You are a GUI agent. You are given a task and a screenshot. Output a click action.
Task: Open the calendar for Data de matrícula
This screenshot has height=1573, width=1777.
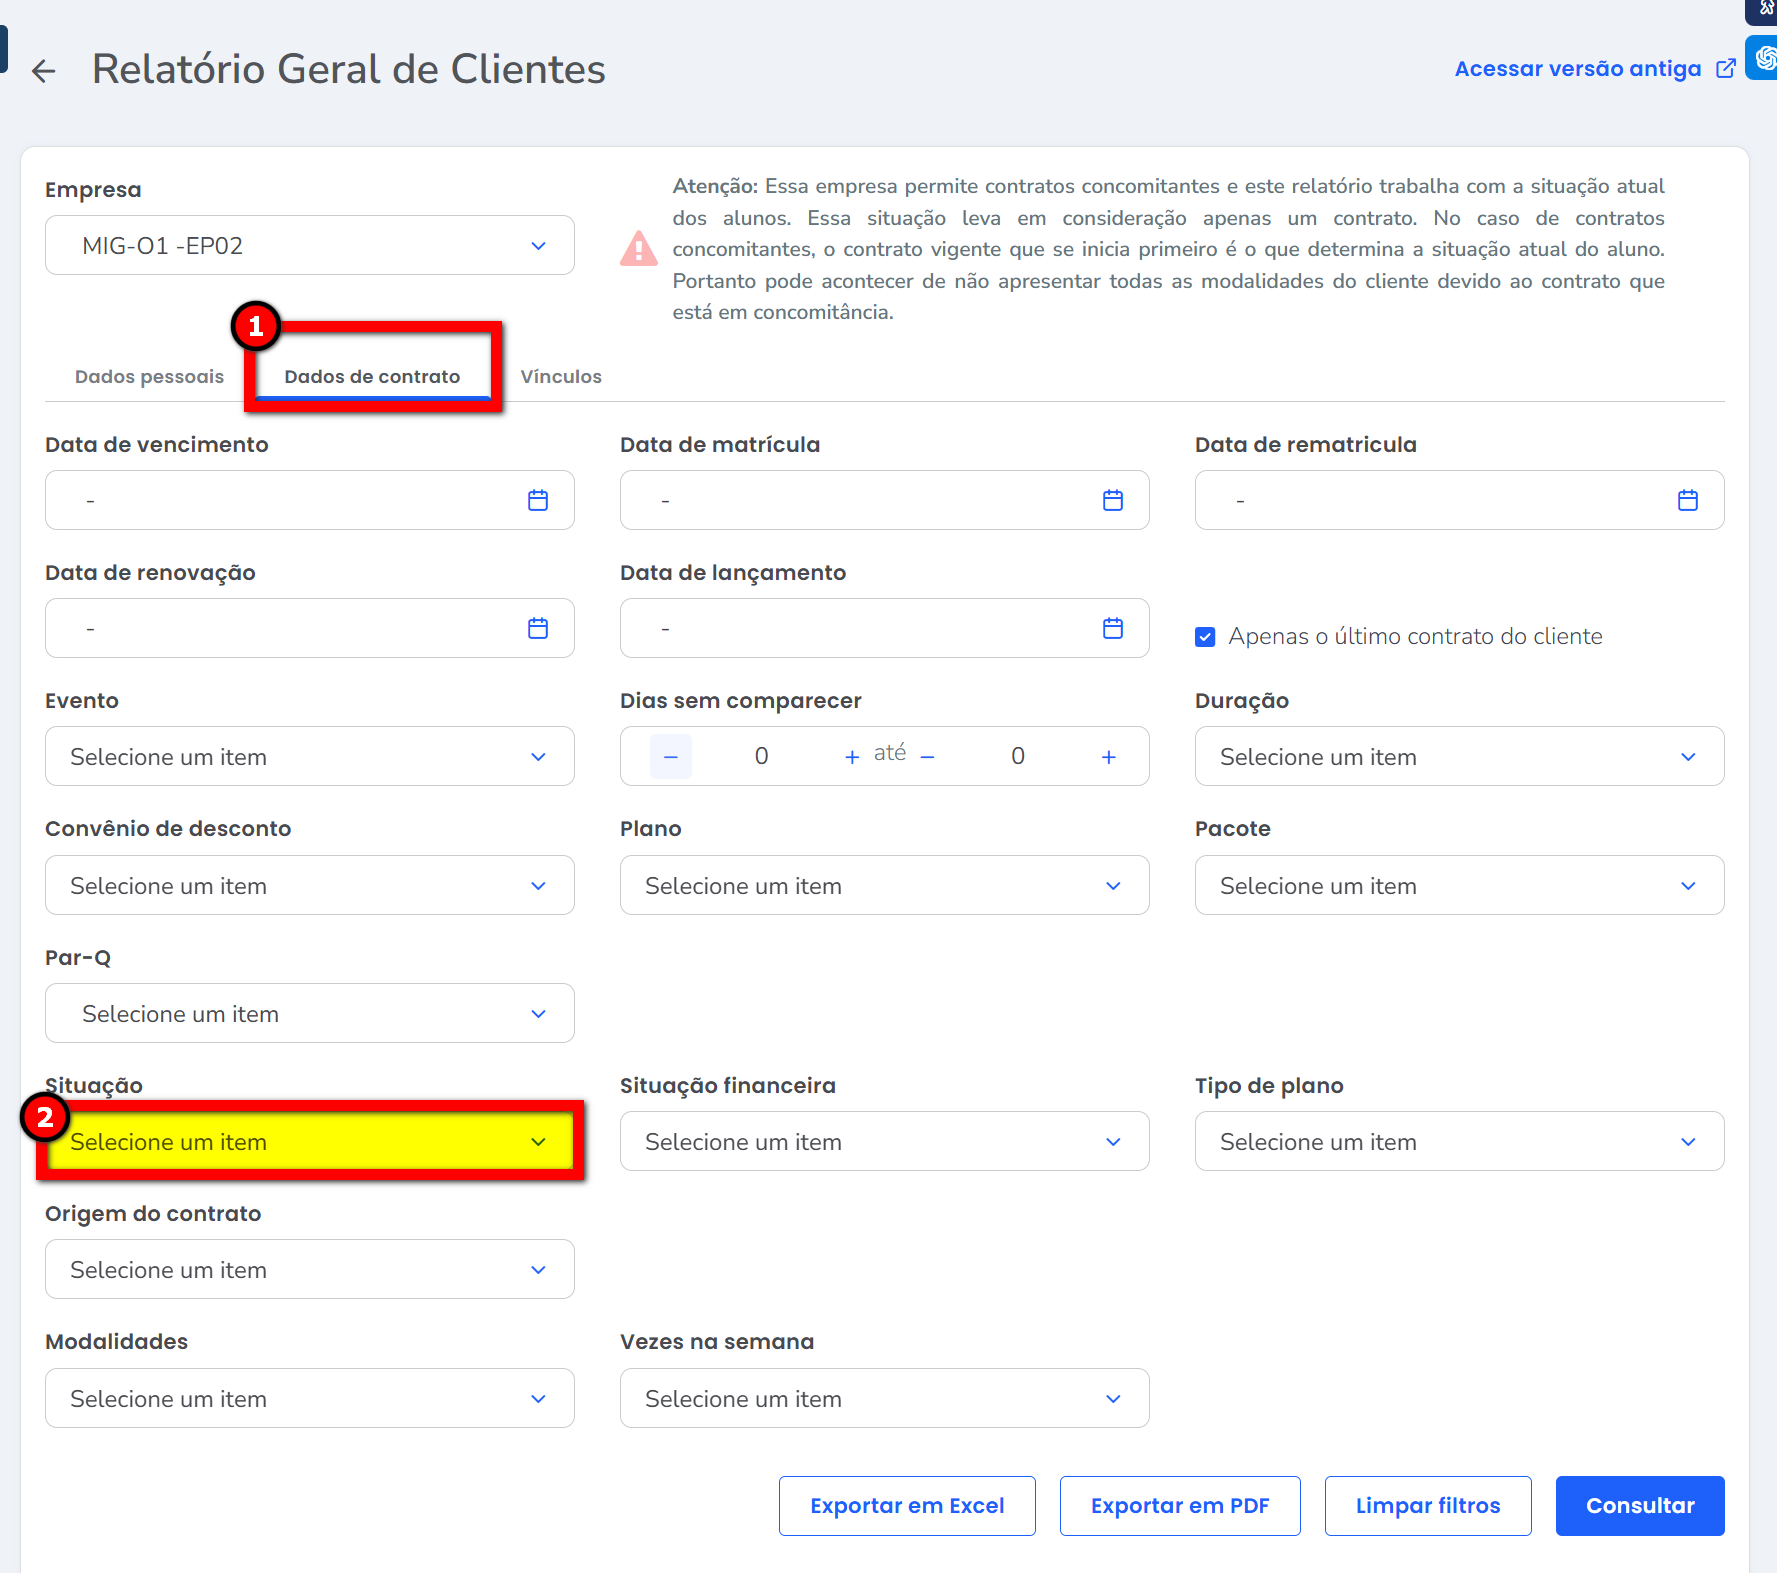[x=1113, y=500]
